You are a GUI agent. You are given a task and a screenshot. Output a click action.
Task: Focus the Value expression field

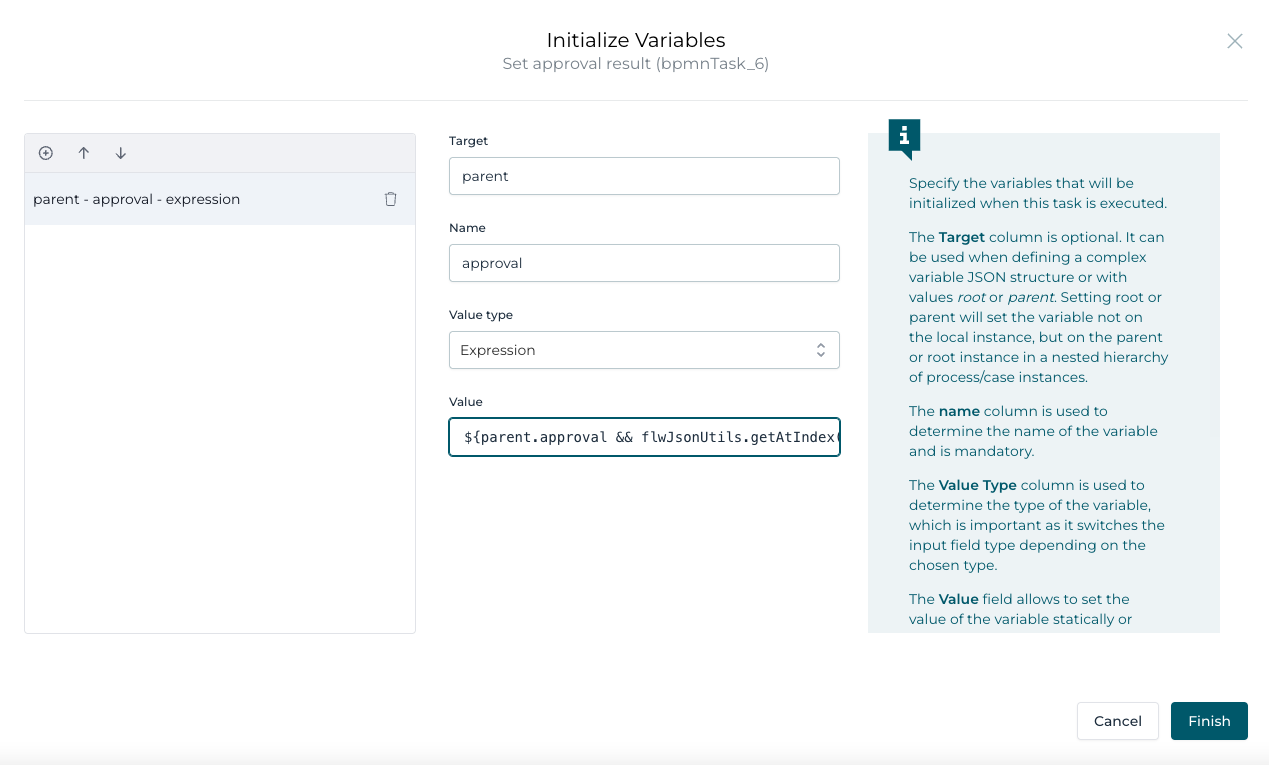643,437
